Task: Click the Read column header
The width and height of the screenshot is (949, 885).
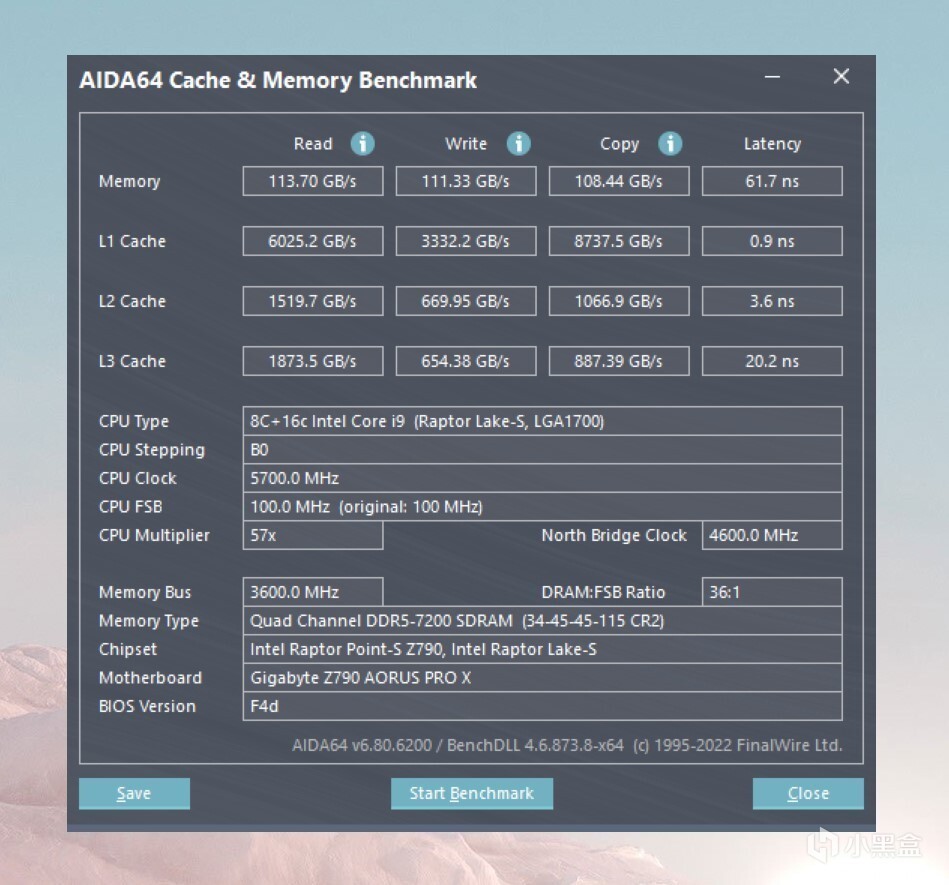Action: pos(313,144)
